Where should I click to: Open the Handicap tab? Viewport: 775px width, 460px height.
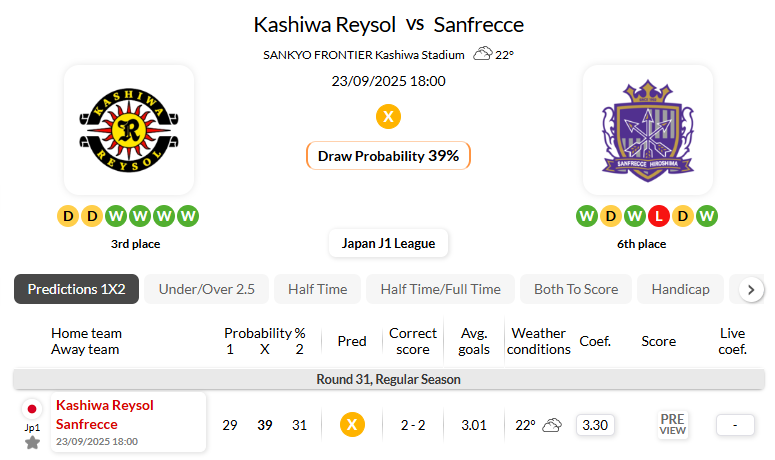tap(680, 289)
